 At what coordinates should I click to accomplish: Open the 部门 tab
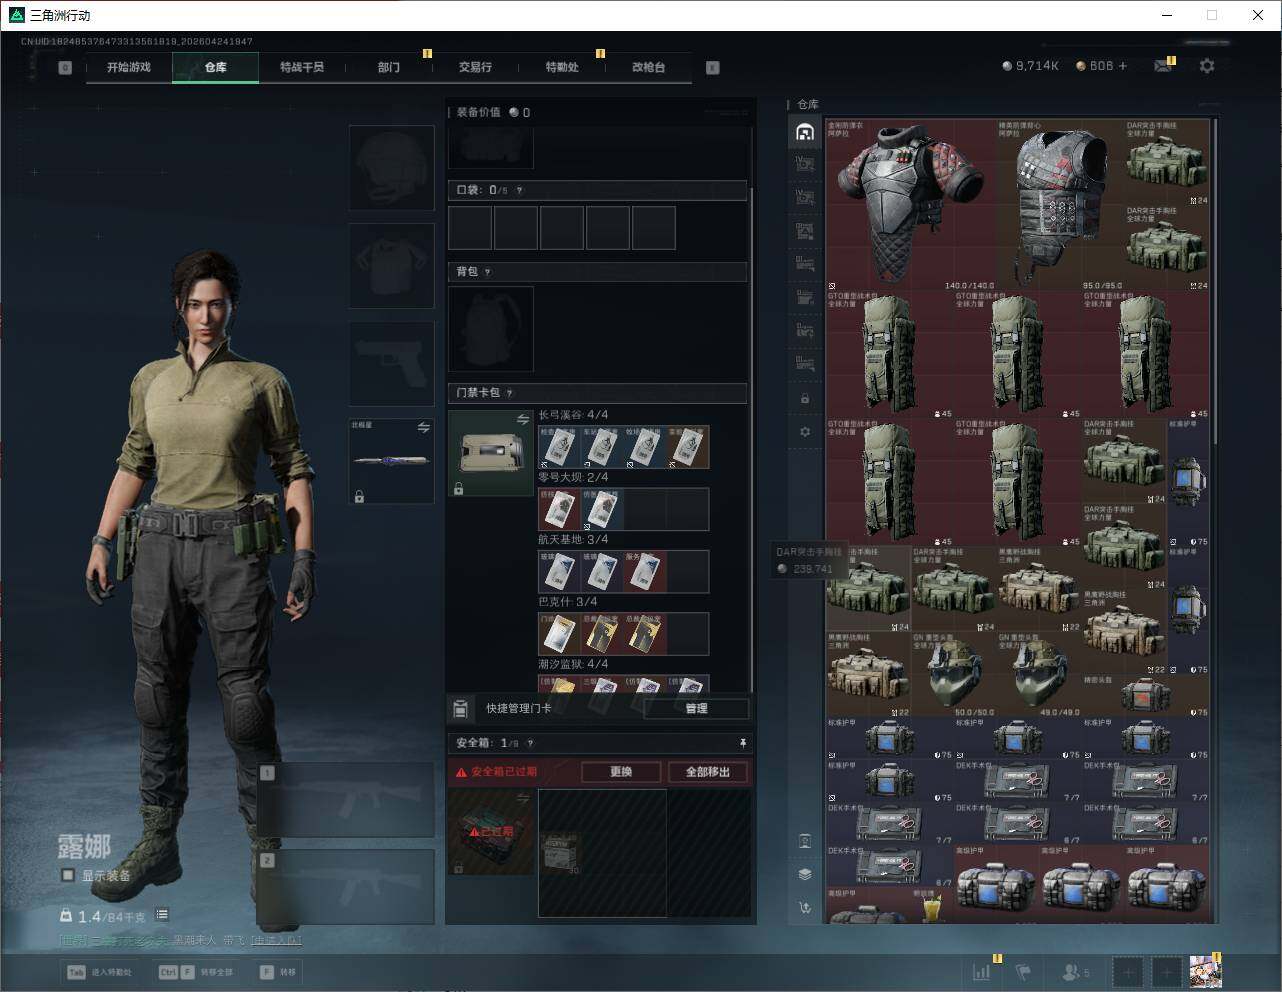click(389, 67)
